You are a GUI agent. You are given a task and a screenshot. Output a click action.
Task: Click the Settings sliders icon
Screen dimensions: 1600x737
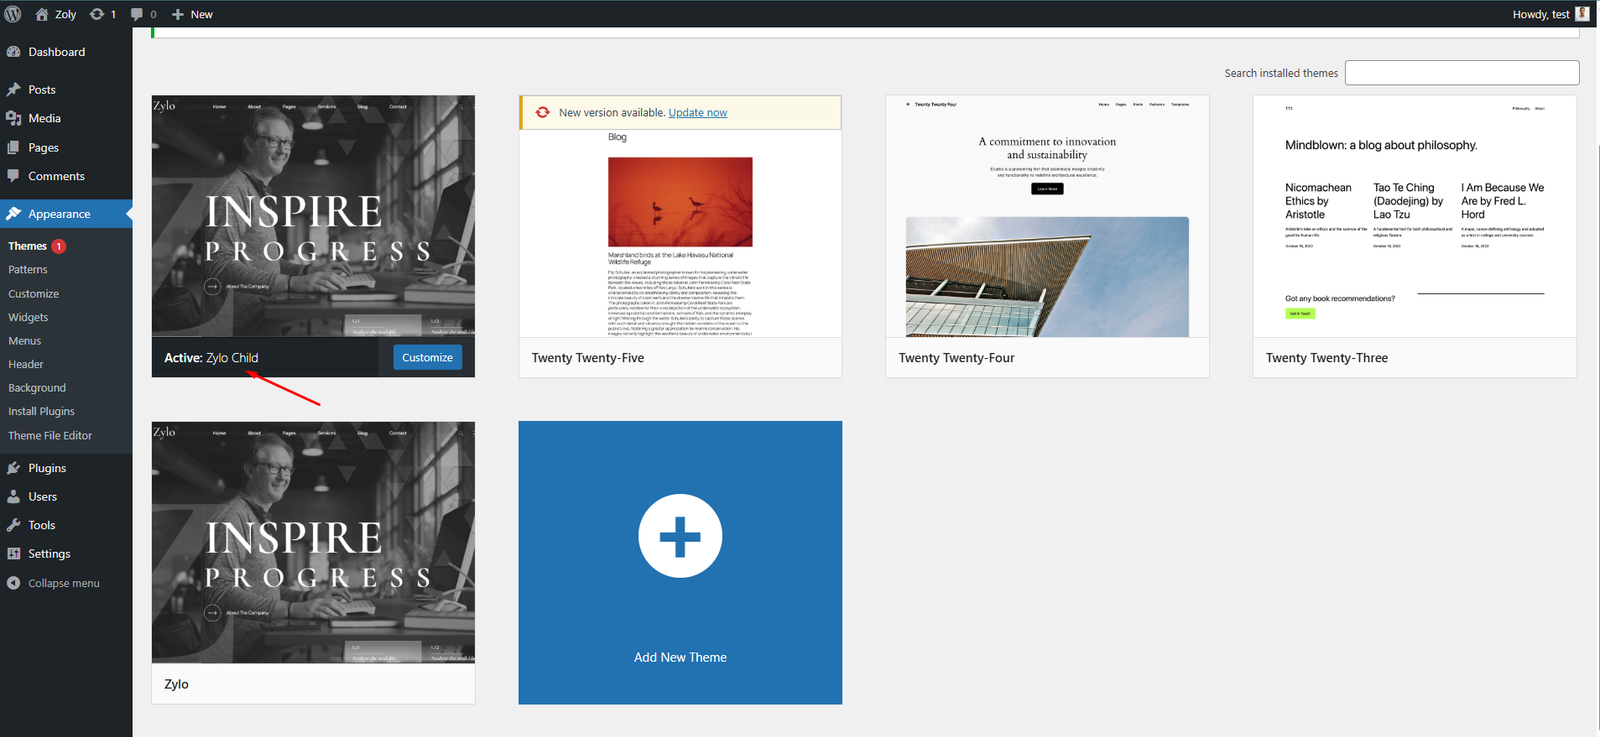click(x=14, y=554)
